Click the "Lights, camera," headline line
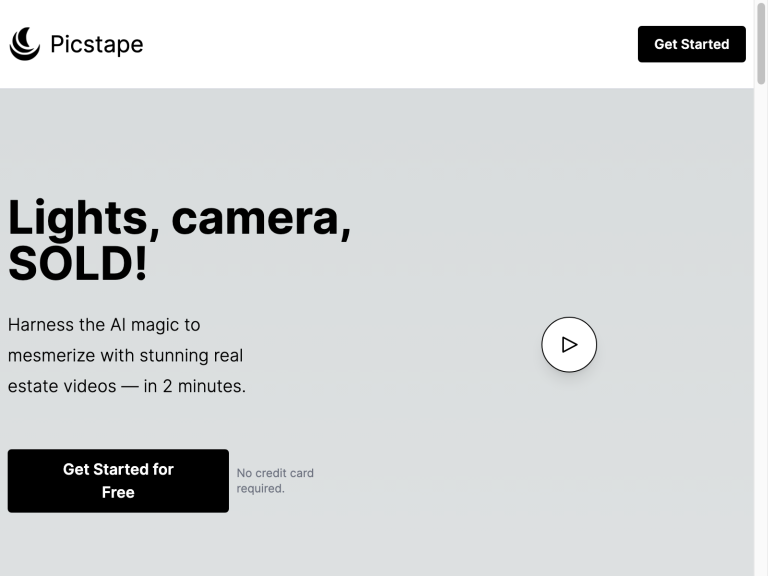This screenshot has height=576, width=768. point(179,217)
